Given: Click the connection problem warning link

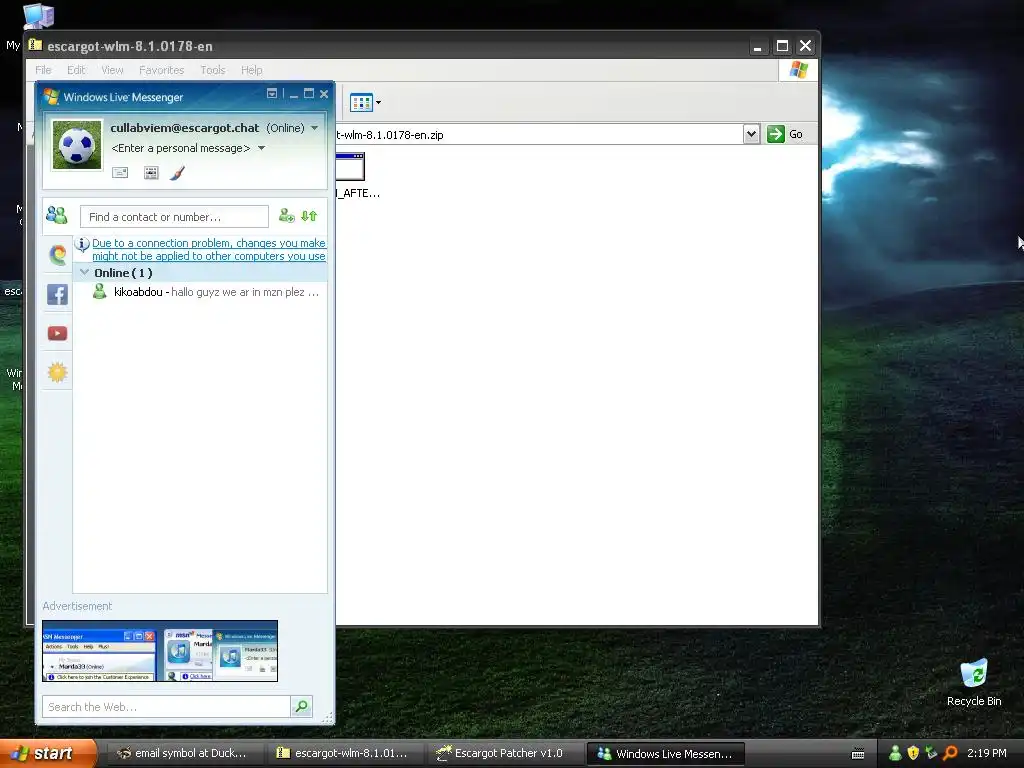Looking at the screenshot, I should tap(209, 249).
